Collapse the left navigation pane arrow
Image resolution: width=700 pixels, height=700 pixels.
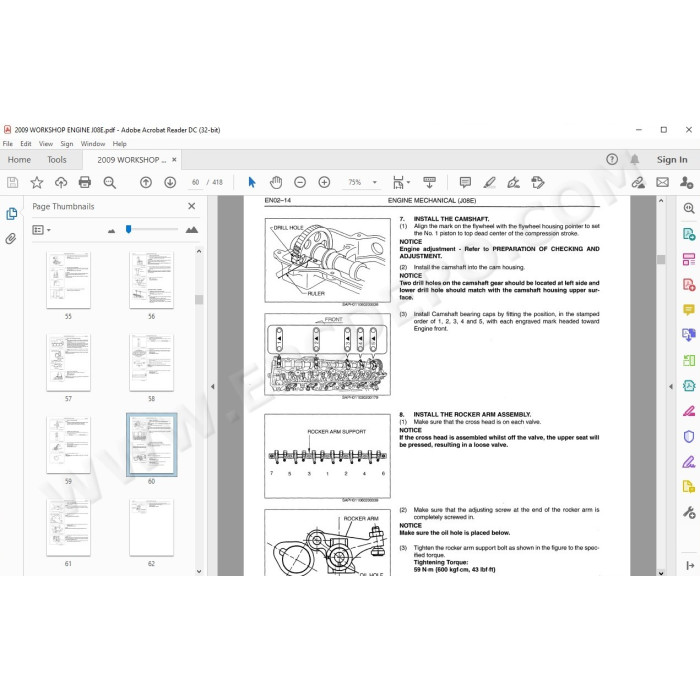pyautogui.click(x=212, y=387)
